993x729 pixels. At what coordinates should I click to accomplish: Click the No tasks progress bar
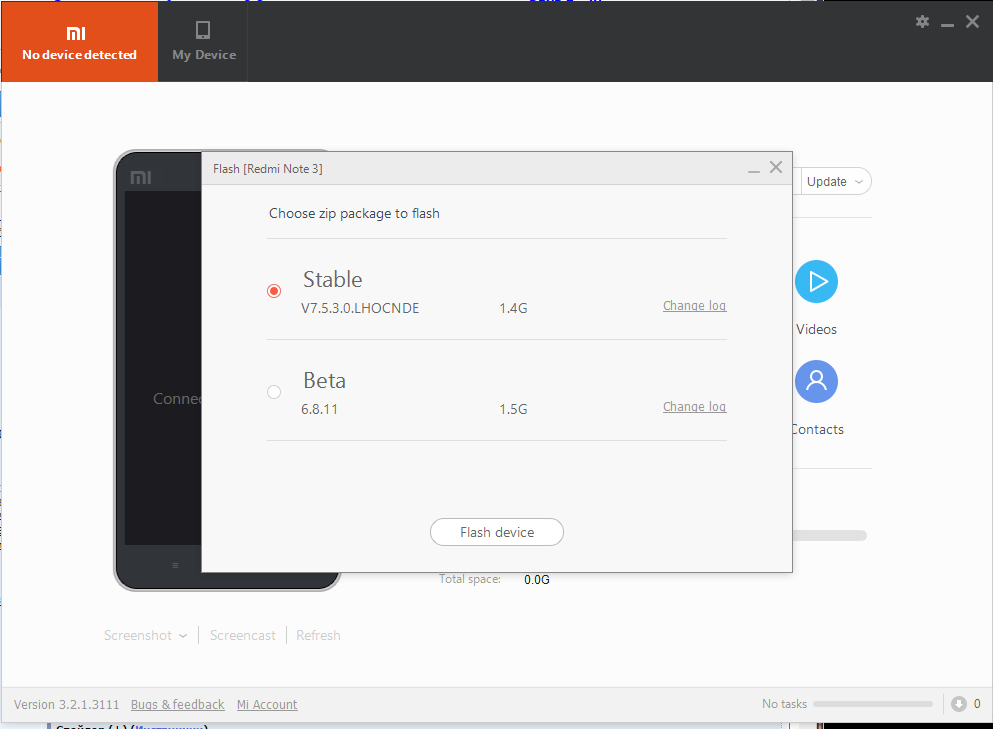coord(873,704)
